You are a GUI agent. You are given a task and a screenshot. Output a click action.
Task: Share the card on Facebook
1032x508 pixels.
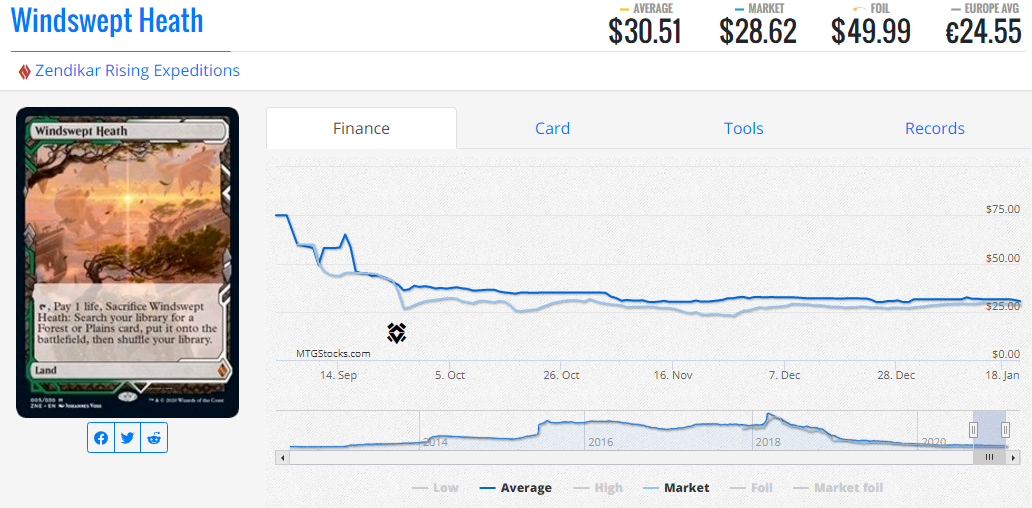click(101, 438)
